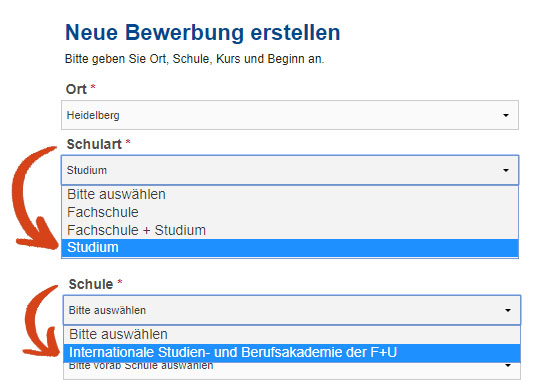Choose 'Fachschule + Studium' option
Viewport: 535px width, 385px height.
pos(290,230)
